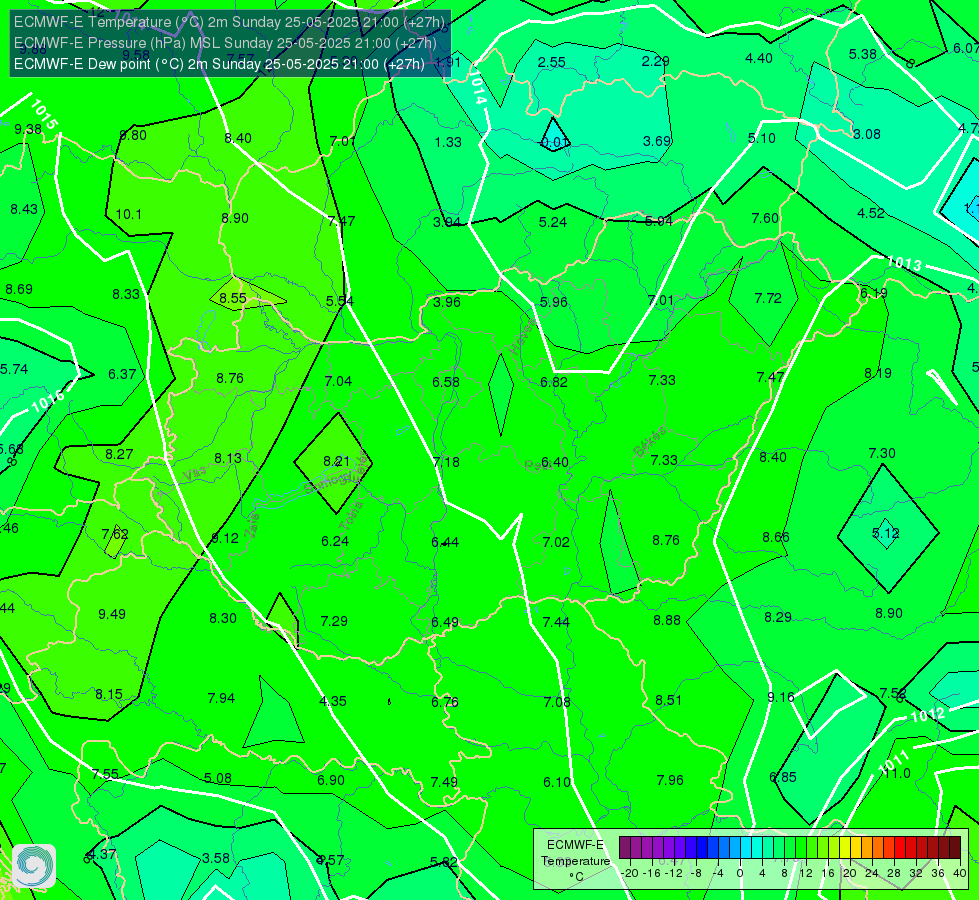Click the dew point value 6.40
Screen dimensions: 979x900
click(x=554, y=462)
